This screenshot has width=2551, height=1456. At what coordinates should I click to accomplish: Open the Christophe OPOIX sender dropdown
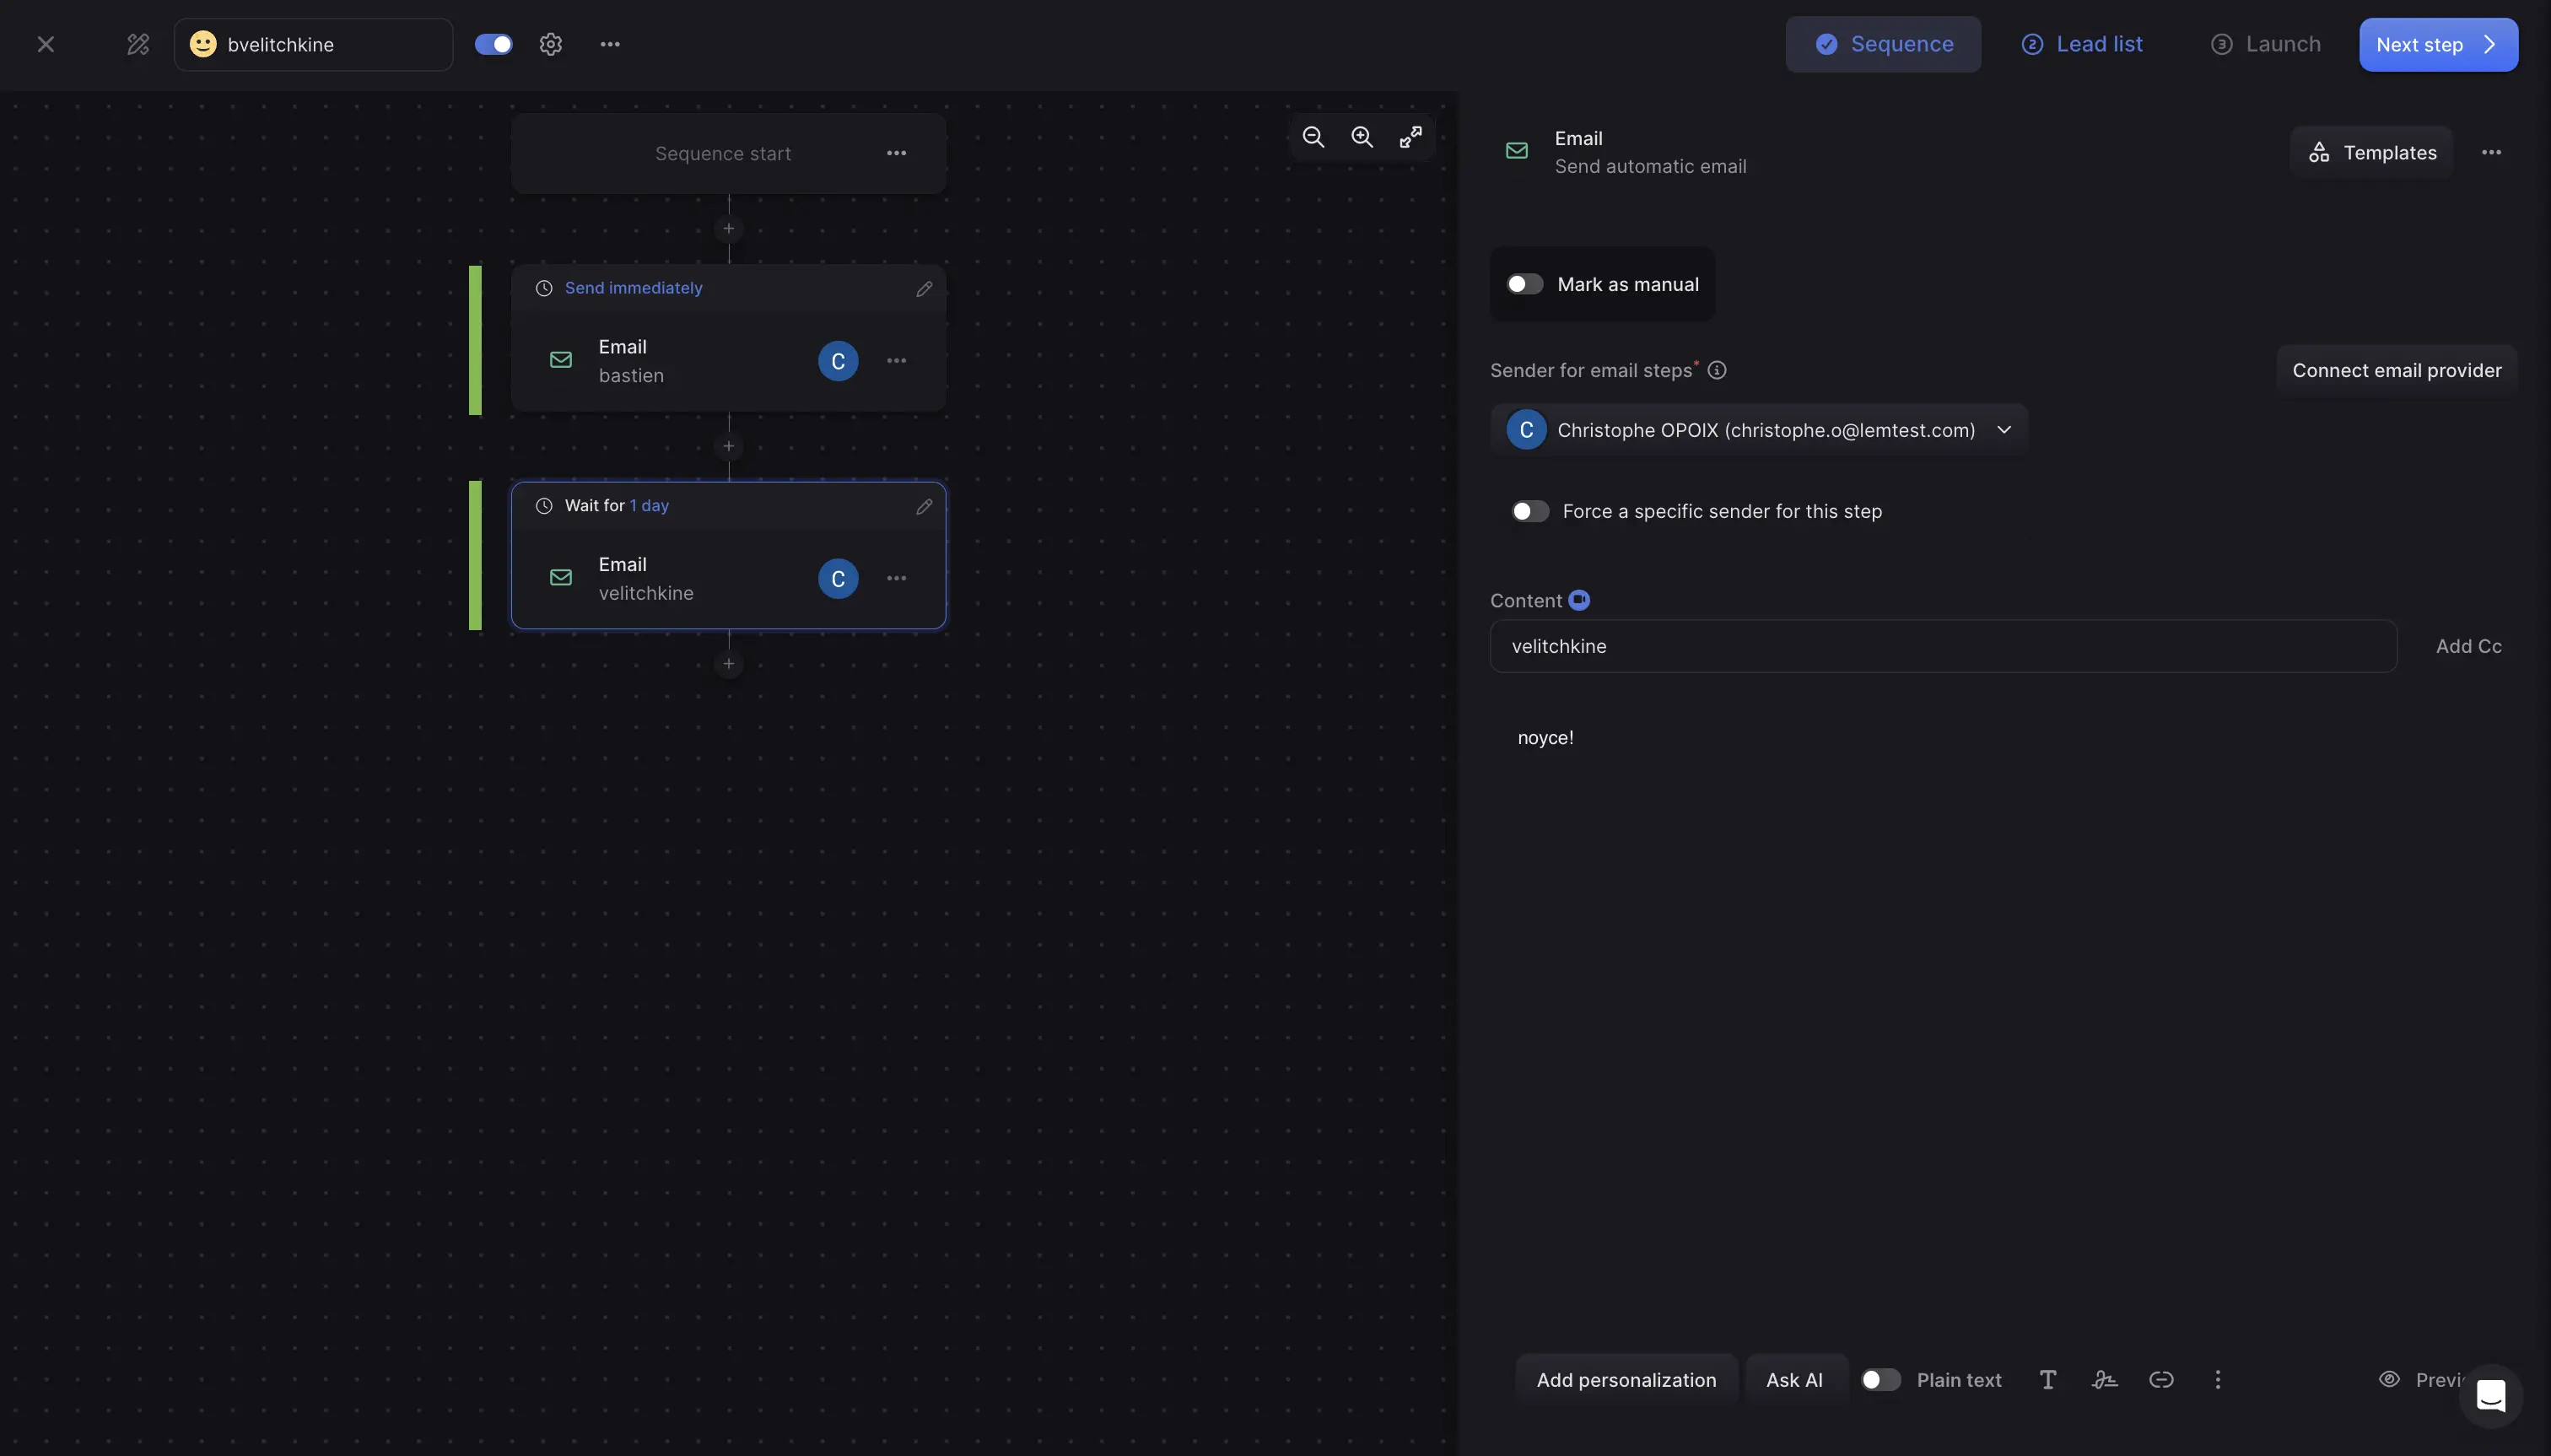click(1759, 430)
